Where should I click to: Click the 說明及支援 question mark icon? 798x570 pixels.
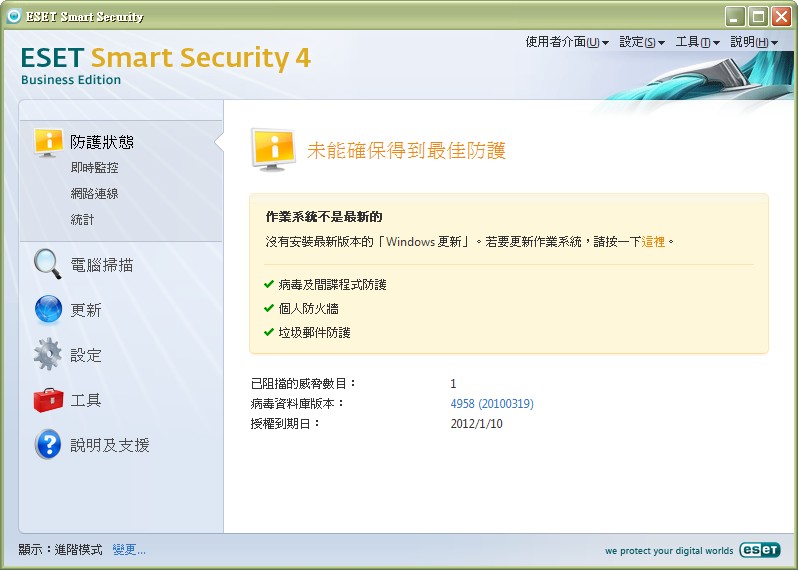[x=48, y=445]
